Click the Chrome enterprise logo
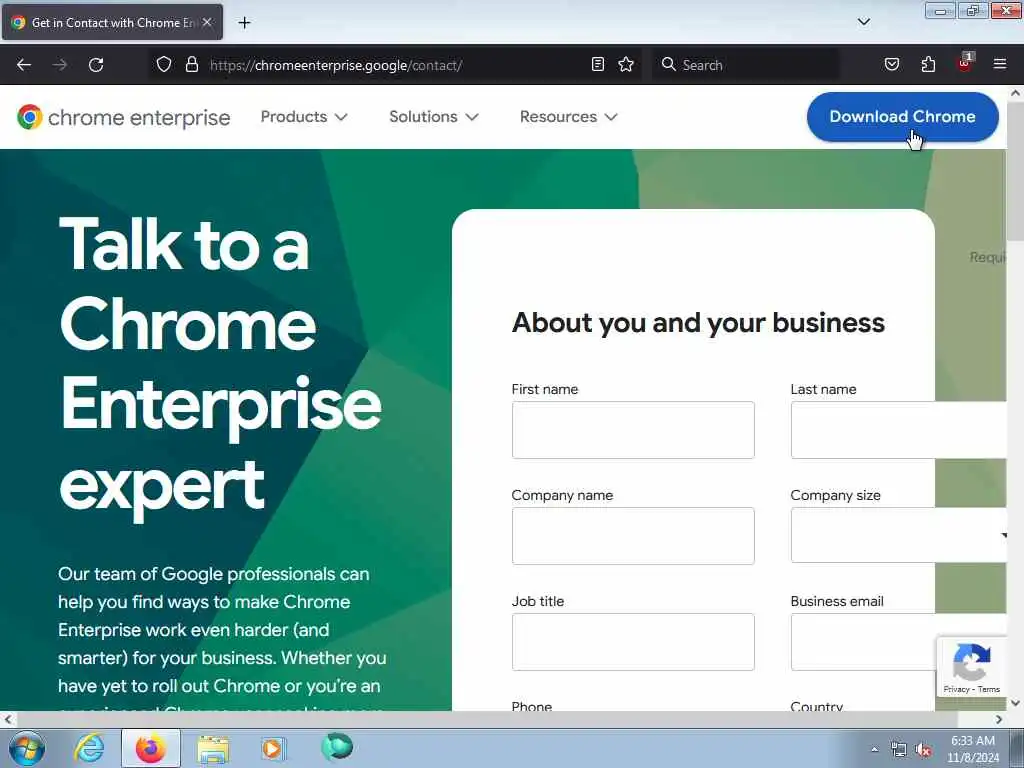The height and width of the screenshot is (768, 1024). 123,117
